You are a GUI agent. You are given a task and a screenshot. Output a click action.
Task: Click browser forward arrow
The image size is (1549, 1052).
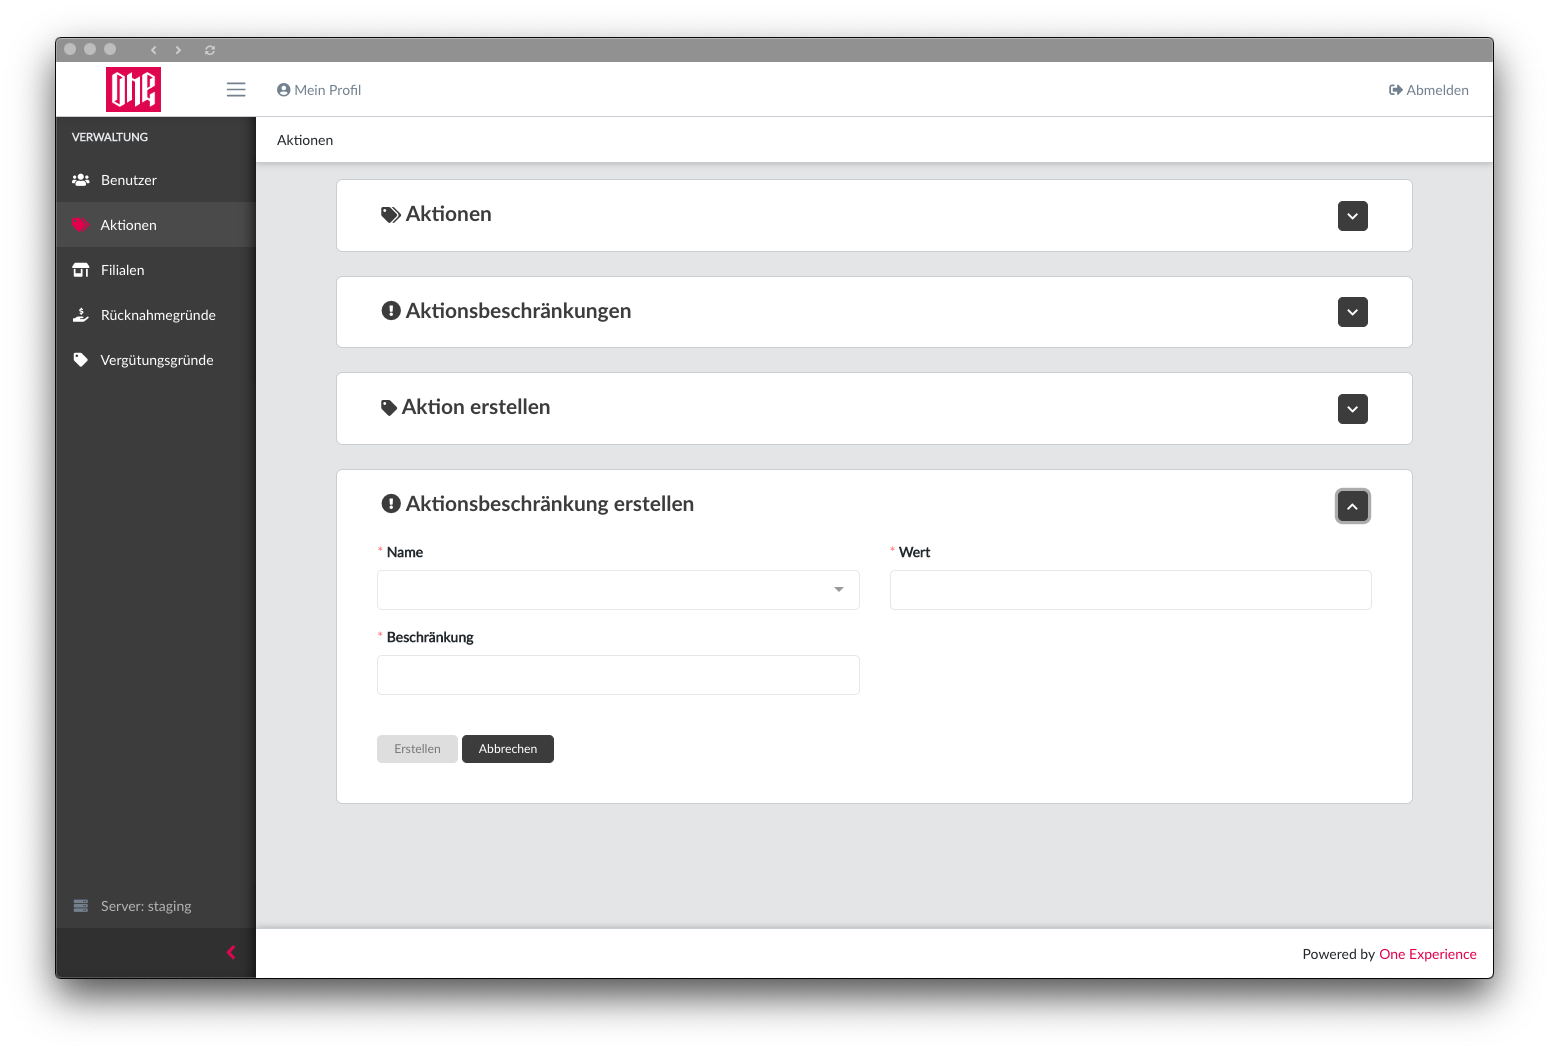pyautogui.click(x=178, y=50)
